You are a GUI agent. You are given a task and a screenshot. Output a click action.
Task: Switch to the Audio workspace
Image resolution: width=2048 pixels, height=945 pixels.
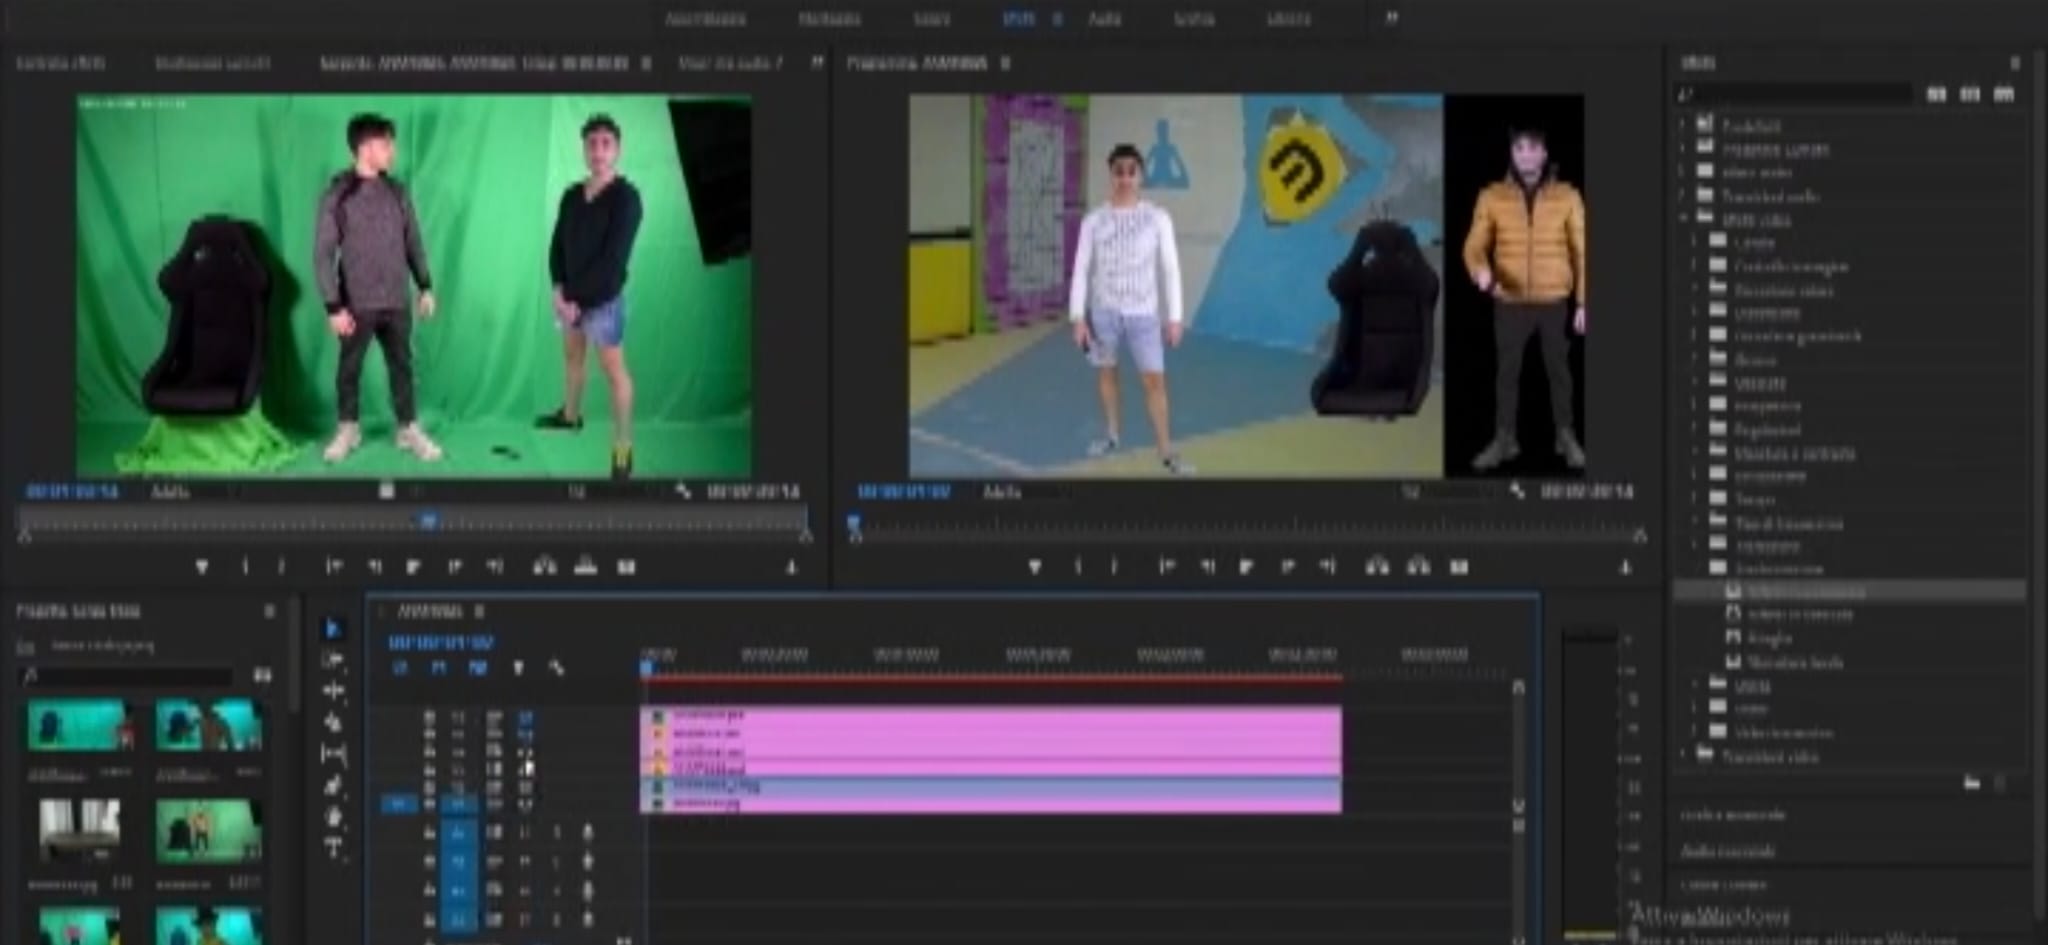pos(1105,18)
